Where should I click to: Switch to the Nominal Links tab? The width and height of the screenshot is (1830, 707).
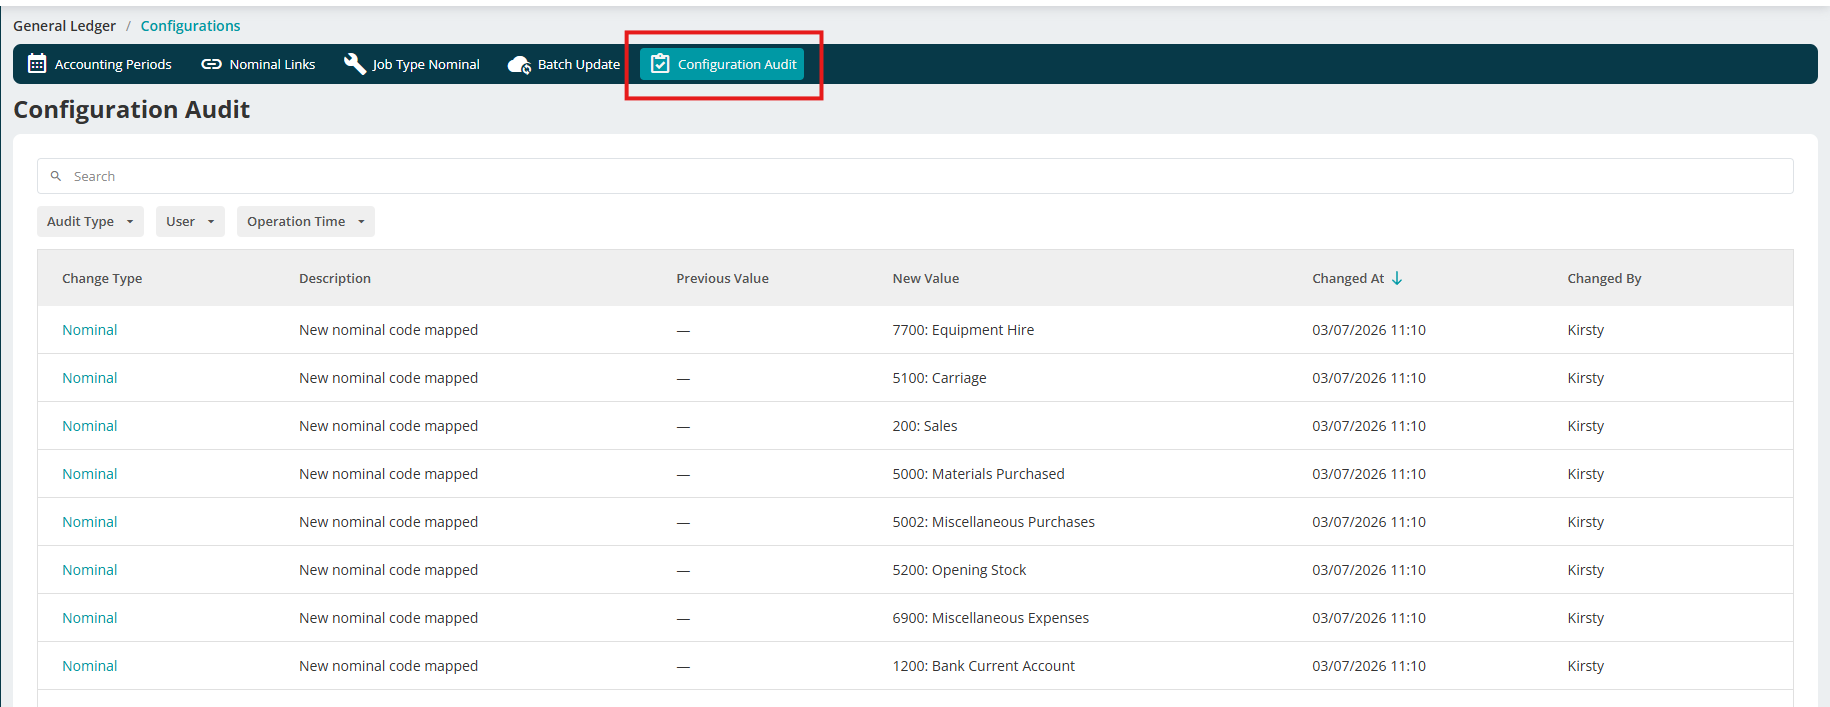258,64
